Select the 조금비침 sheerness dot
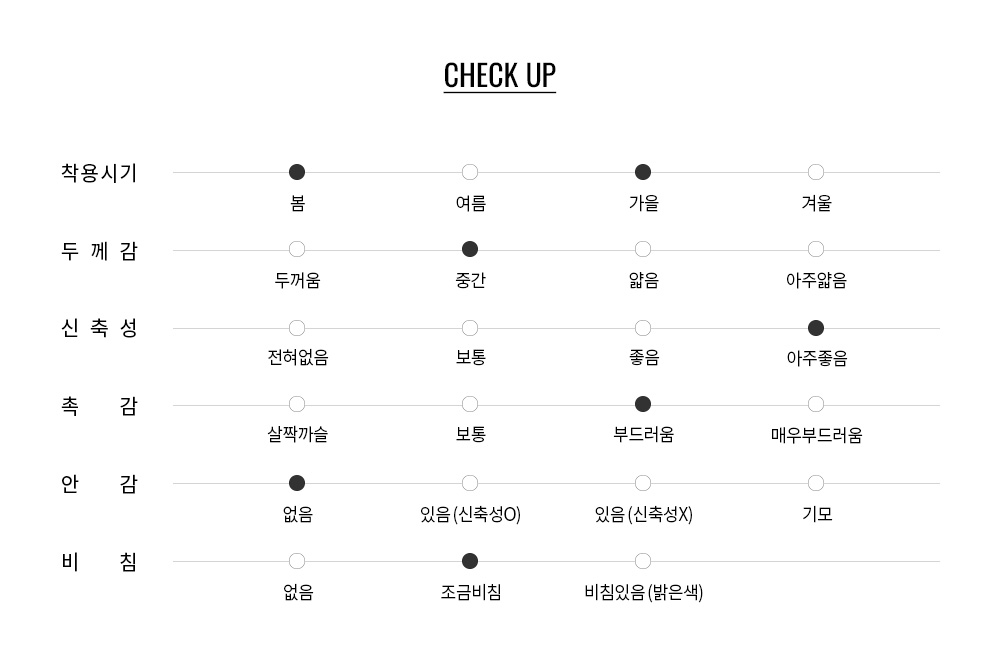Viewport: 1000px width, 661px height. click(x=470, y=561)
